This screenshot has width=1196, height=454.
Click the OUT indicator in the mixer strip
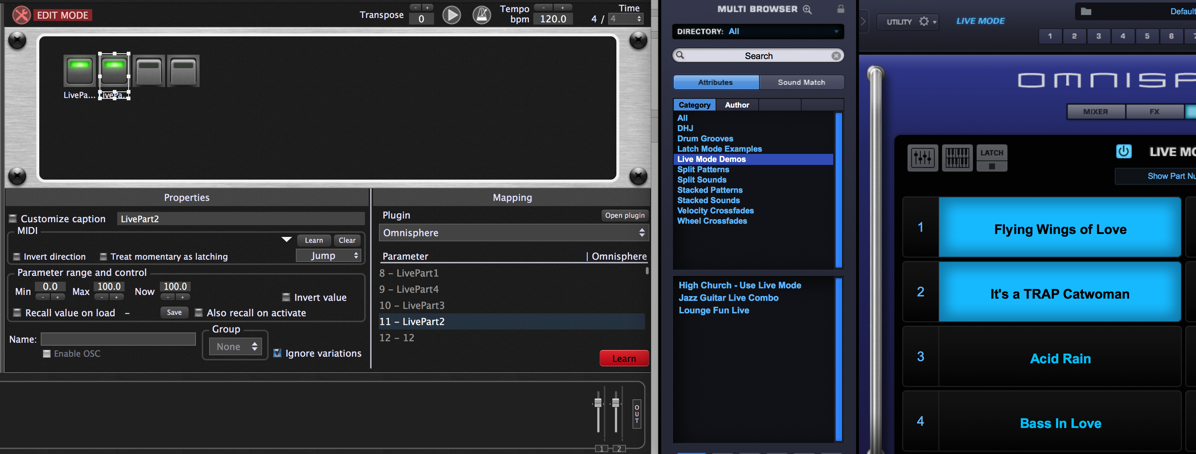click(637, 414)
